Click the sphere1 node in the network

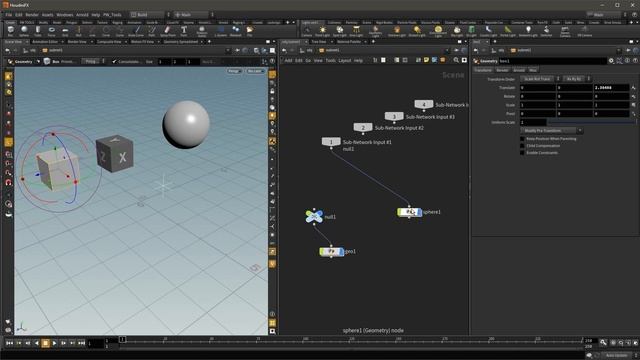point(409,212)
